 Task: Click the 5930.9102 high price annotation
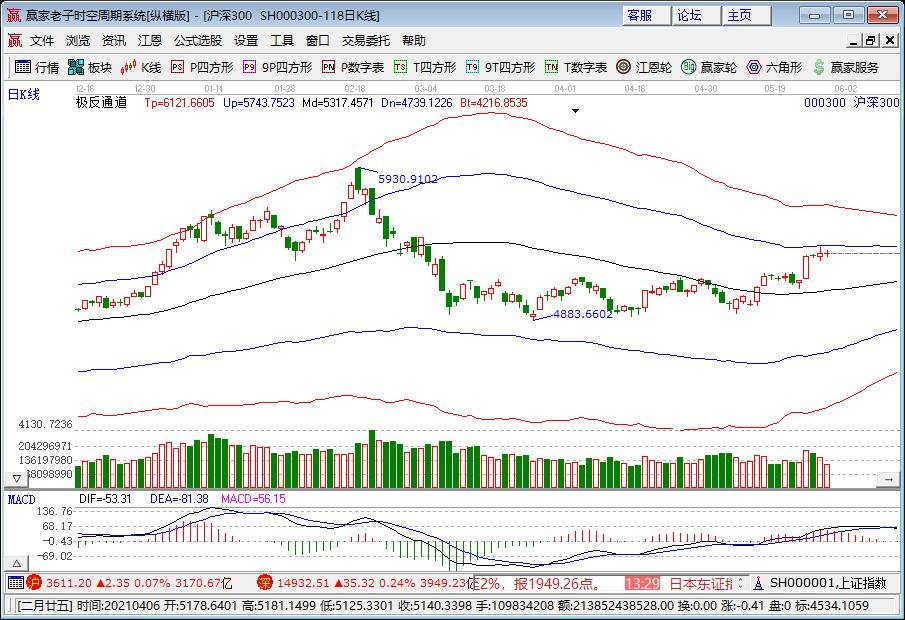(x=408, y=179)
